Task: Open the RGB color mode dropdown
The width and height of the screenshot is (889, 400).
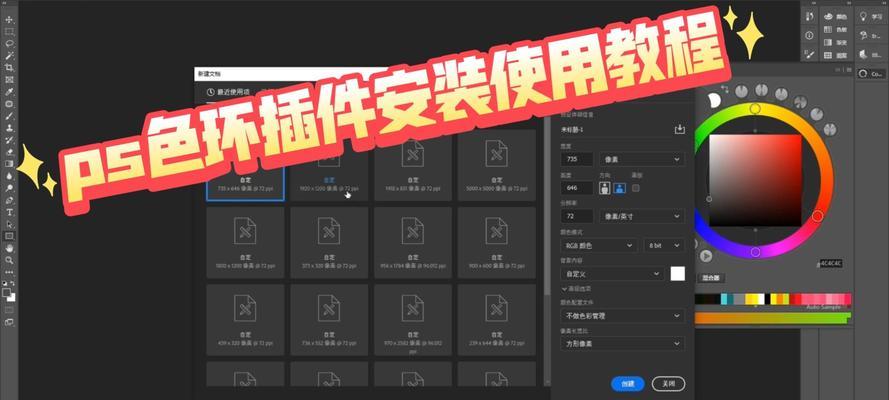Action: click(598, 245)
